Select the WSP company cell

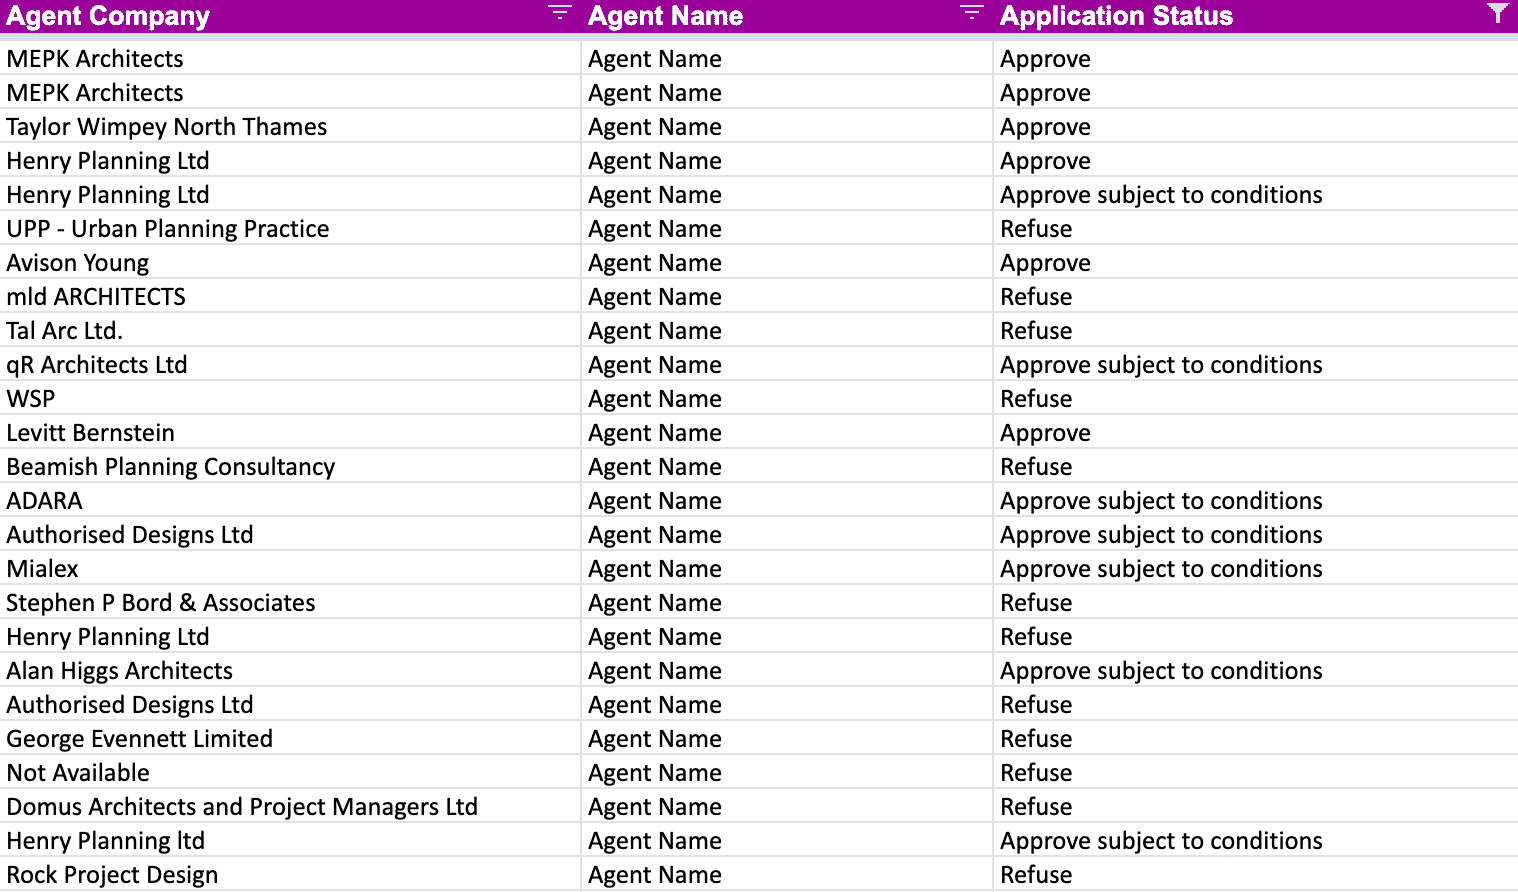(x=31, y=399)
